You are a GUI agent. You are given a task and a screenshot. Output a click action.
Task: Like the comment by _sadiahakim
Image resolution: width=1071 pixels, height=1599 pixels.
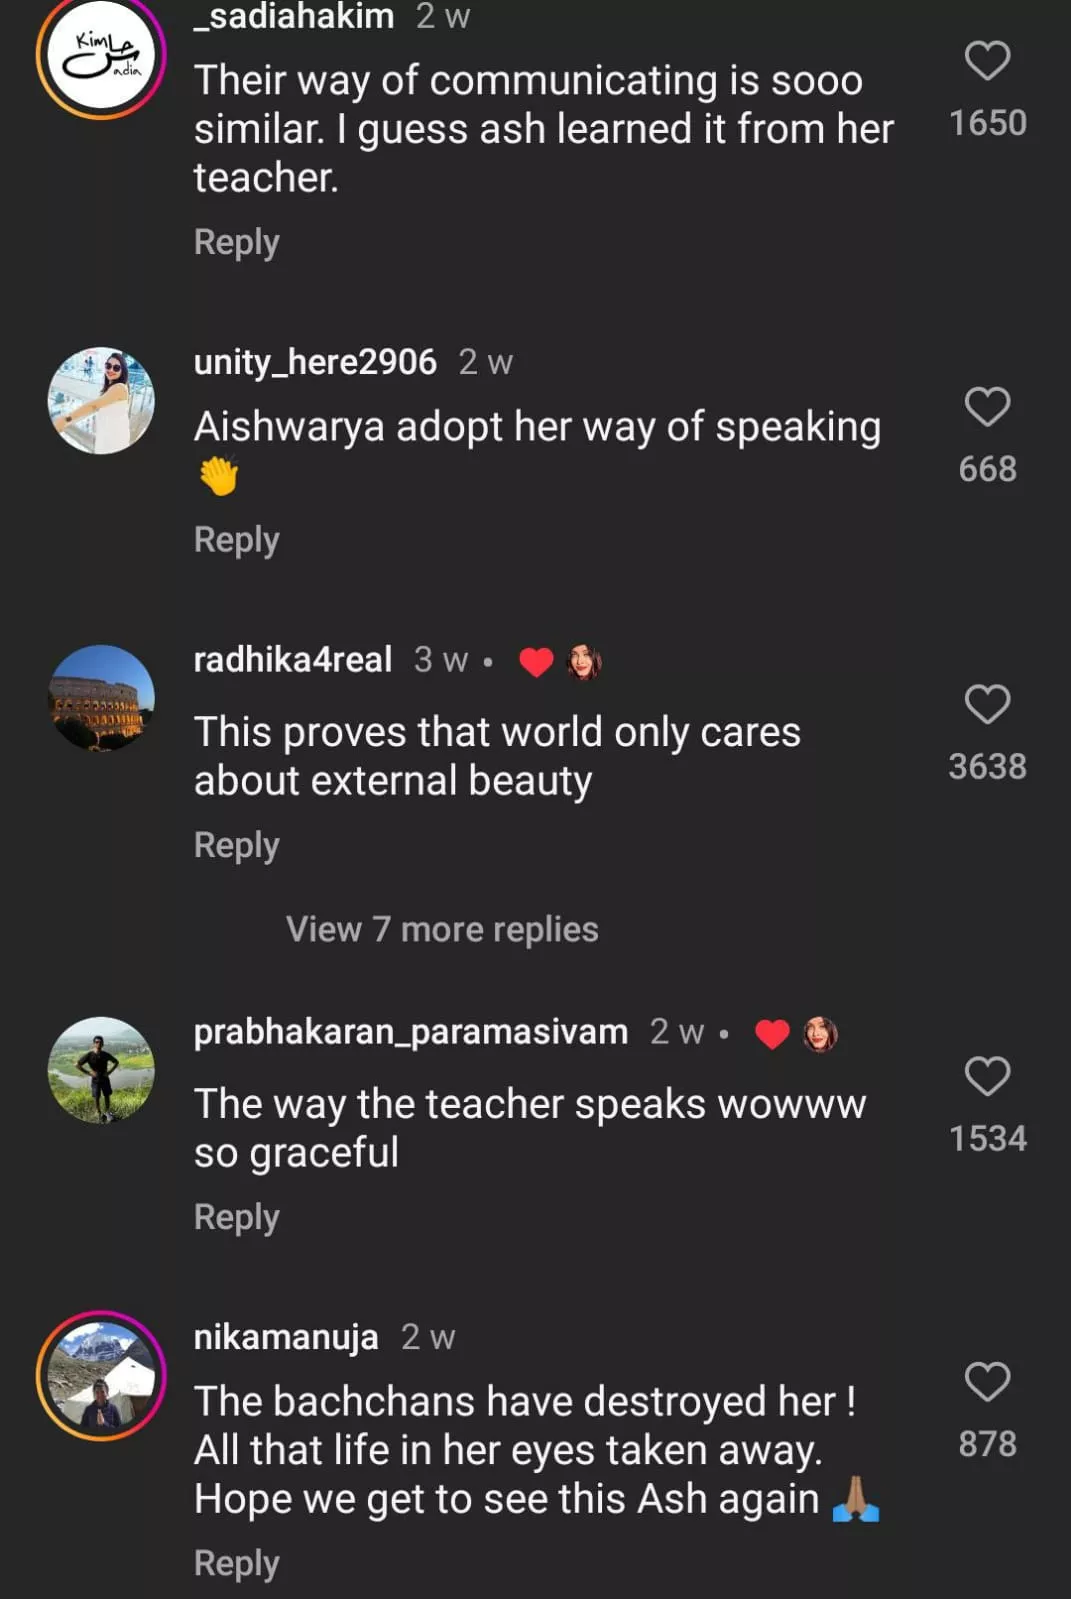pyautogui.click(x=987, y=61)
